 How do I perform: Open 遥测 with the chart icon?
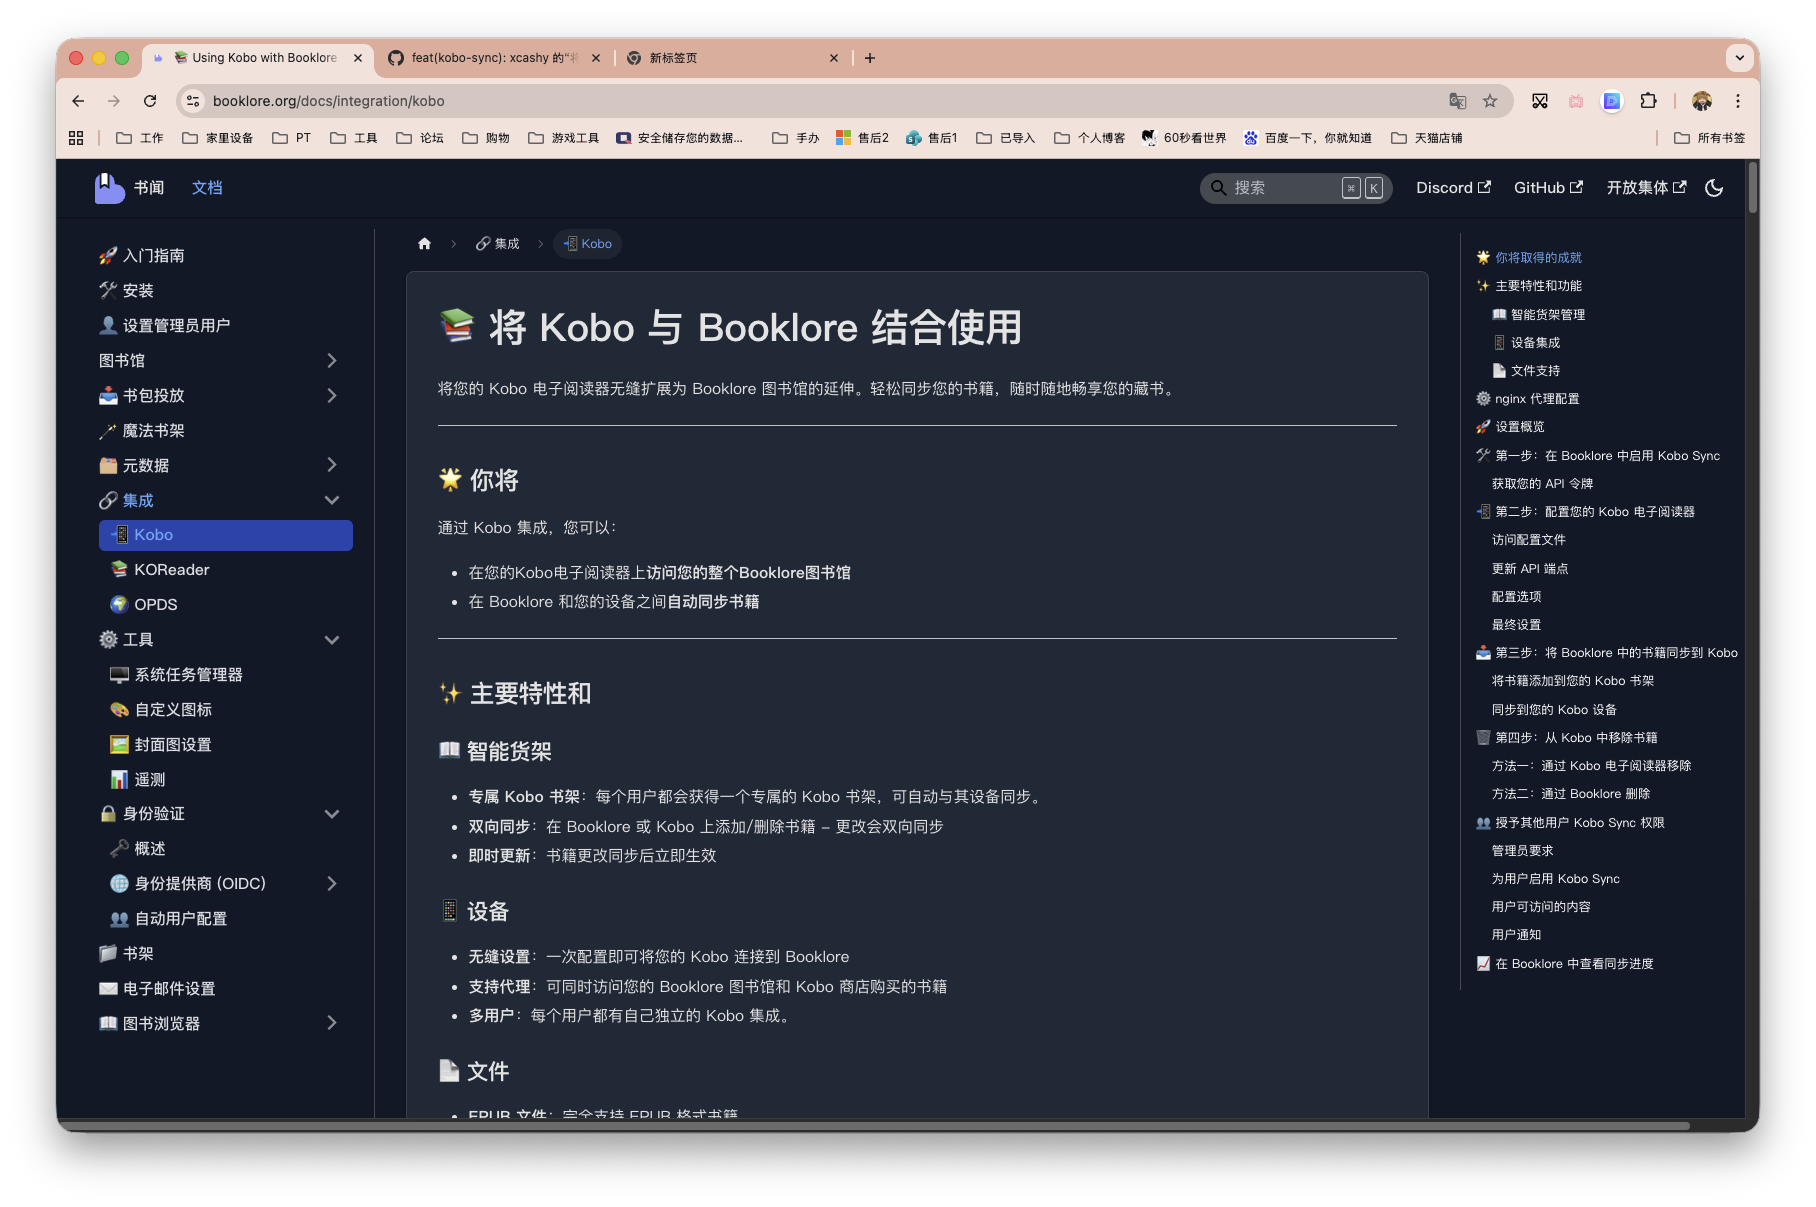(x=147, y=779)
